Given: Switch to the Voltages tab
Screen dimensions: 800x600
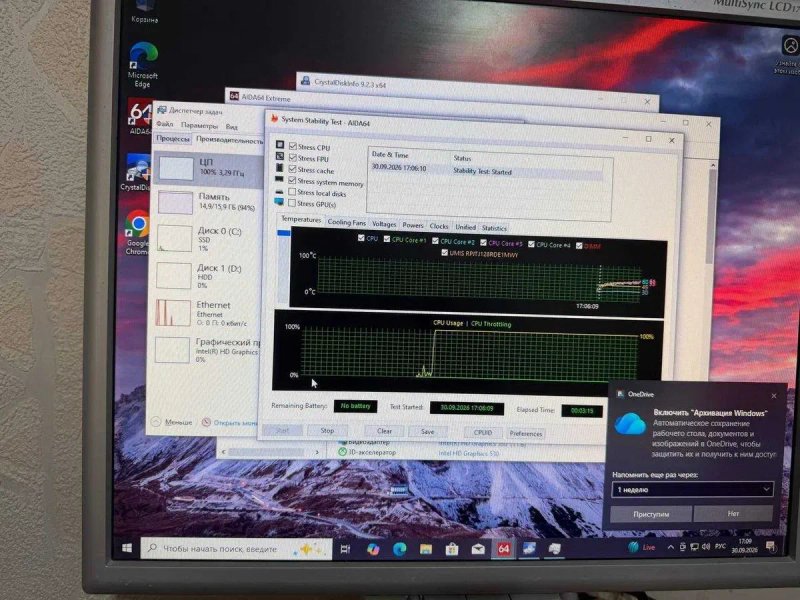Looking at the screenshot, I should coord(384,224).
